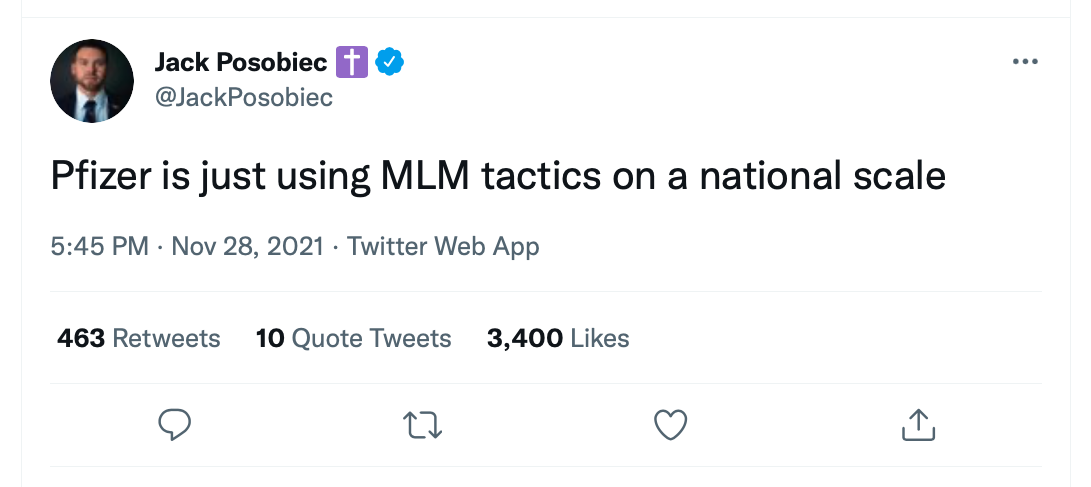Click the purple cross emoji beside name
1091x487 pixels.
[x=351, y=63]
